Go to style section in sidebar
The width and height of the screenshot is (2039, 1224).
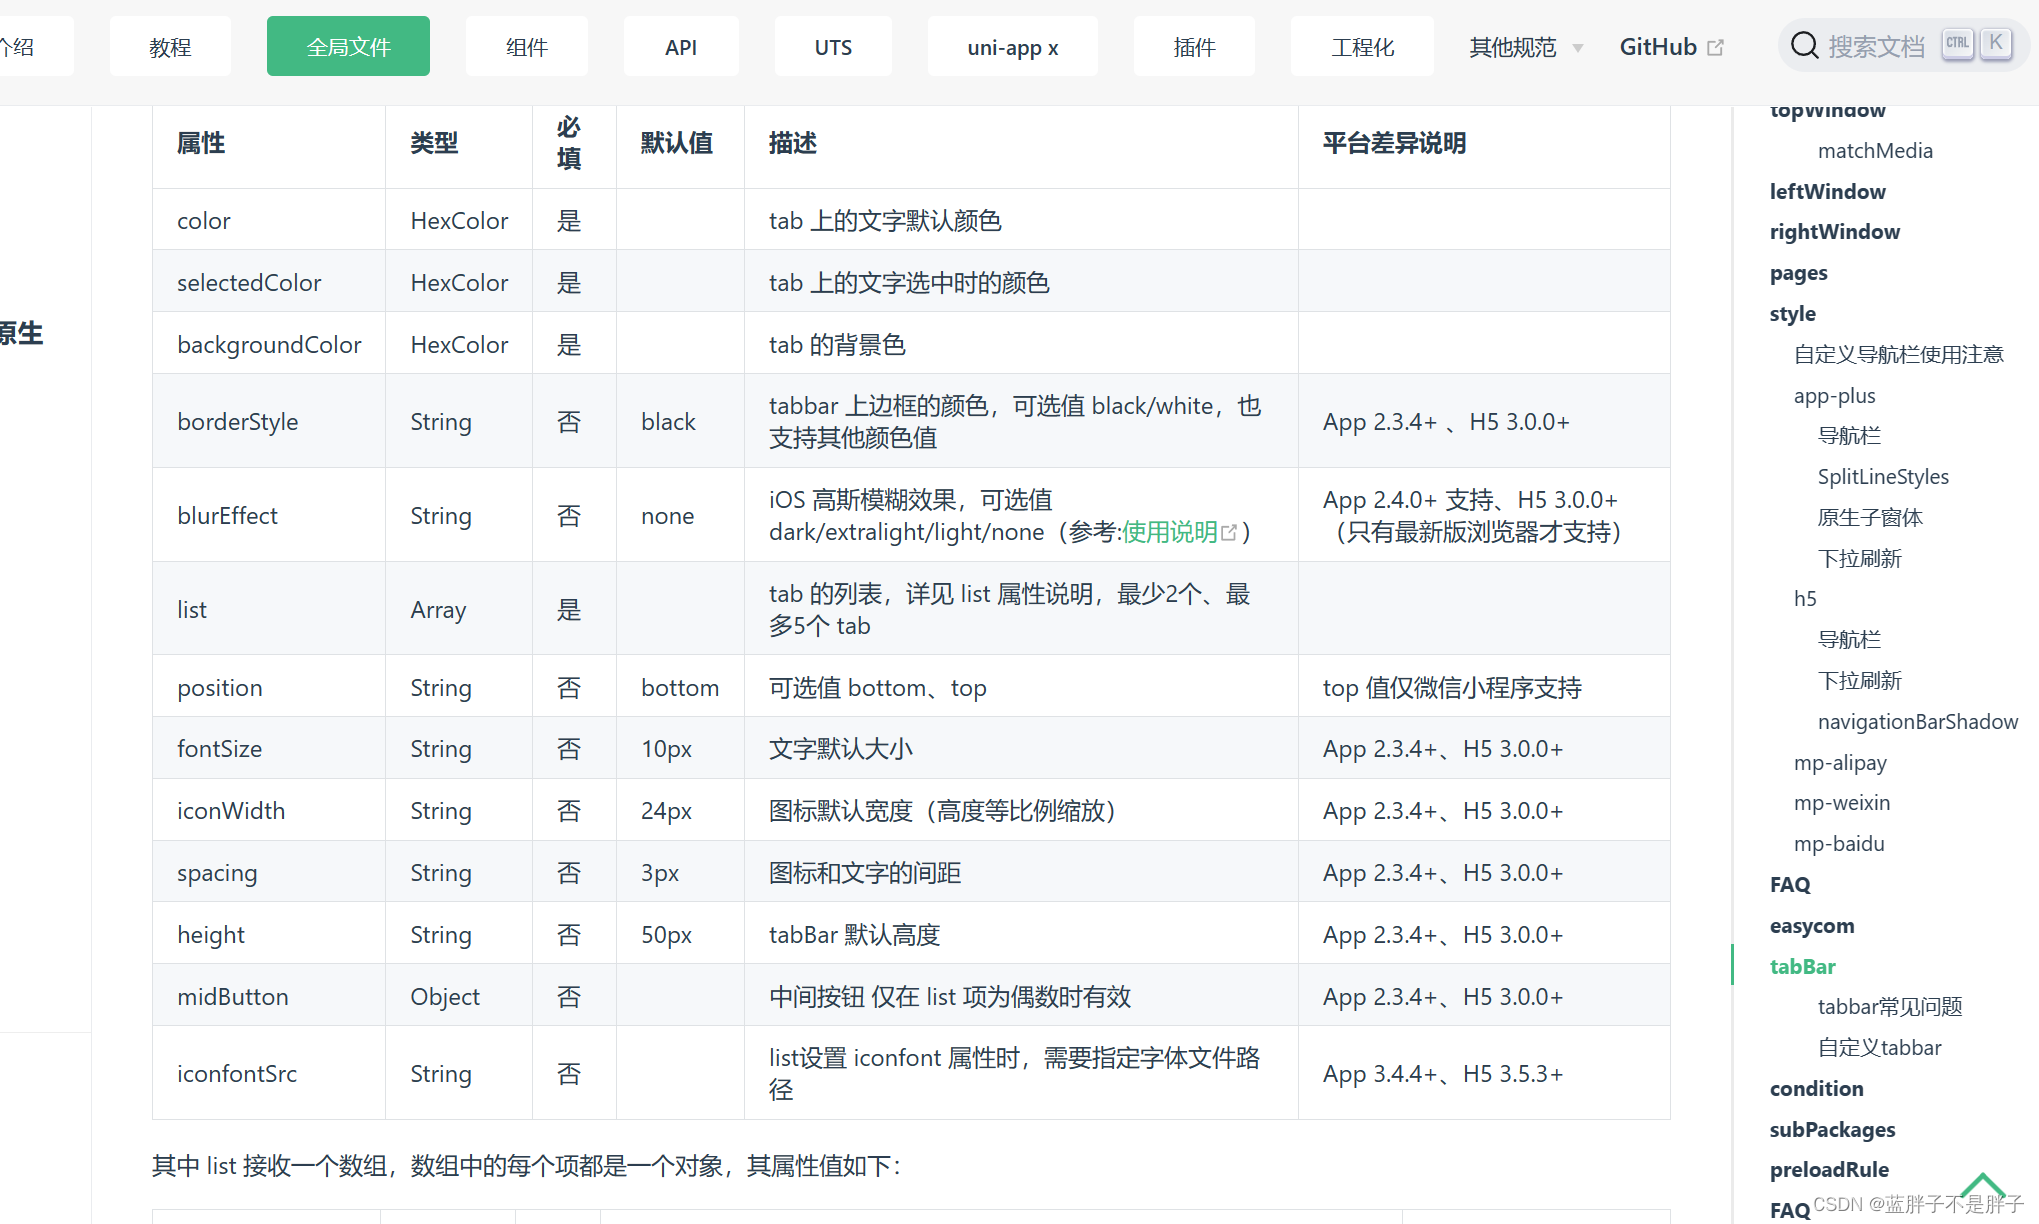coord(1793,314)
